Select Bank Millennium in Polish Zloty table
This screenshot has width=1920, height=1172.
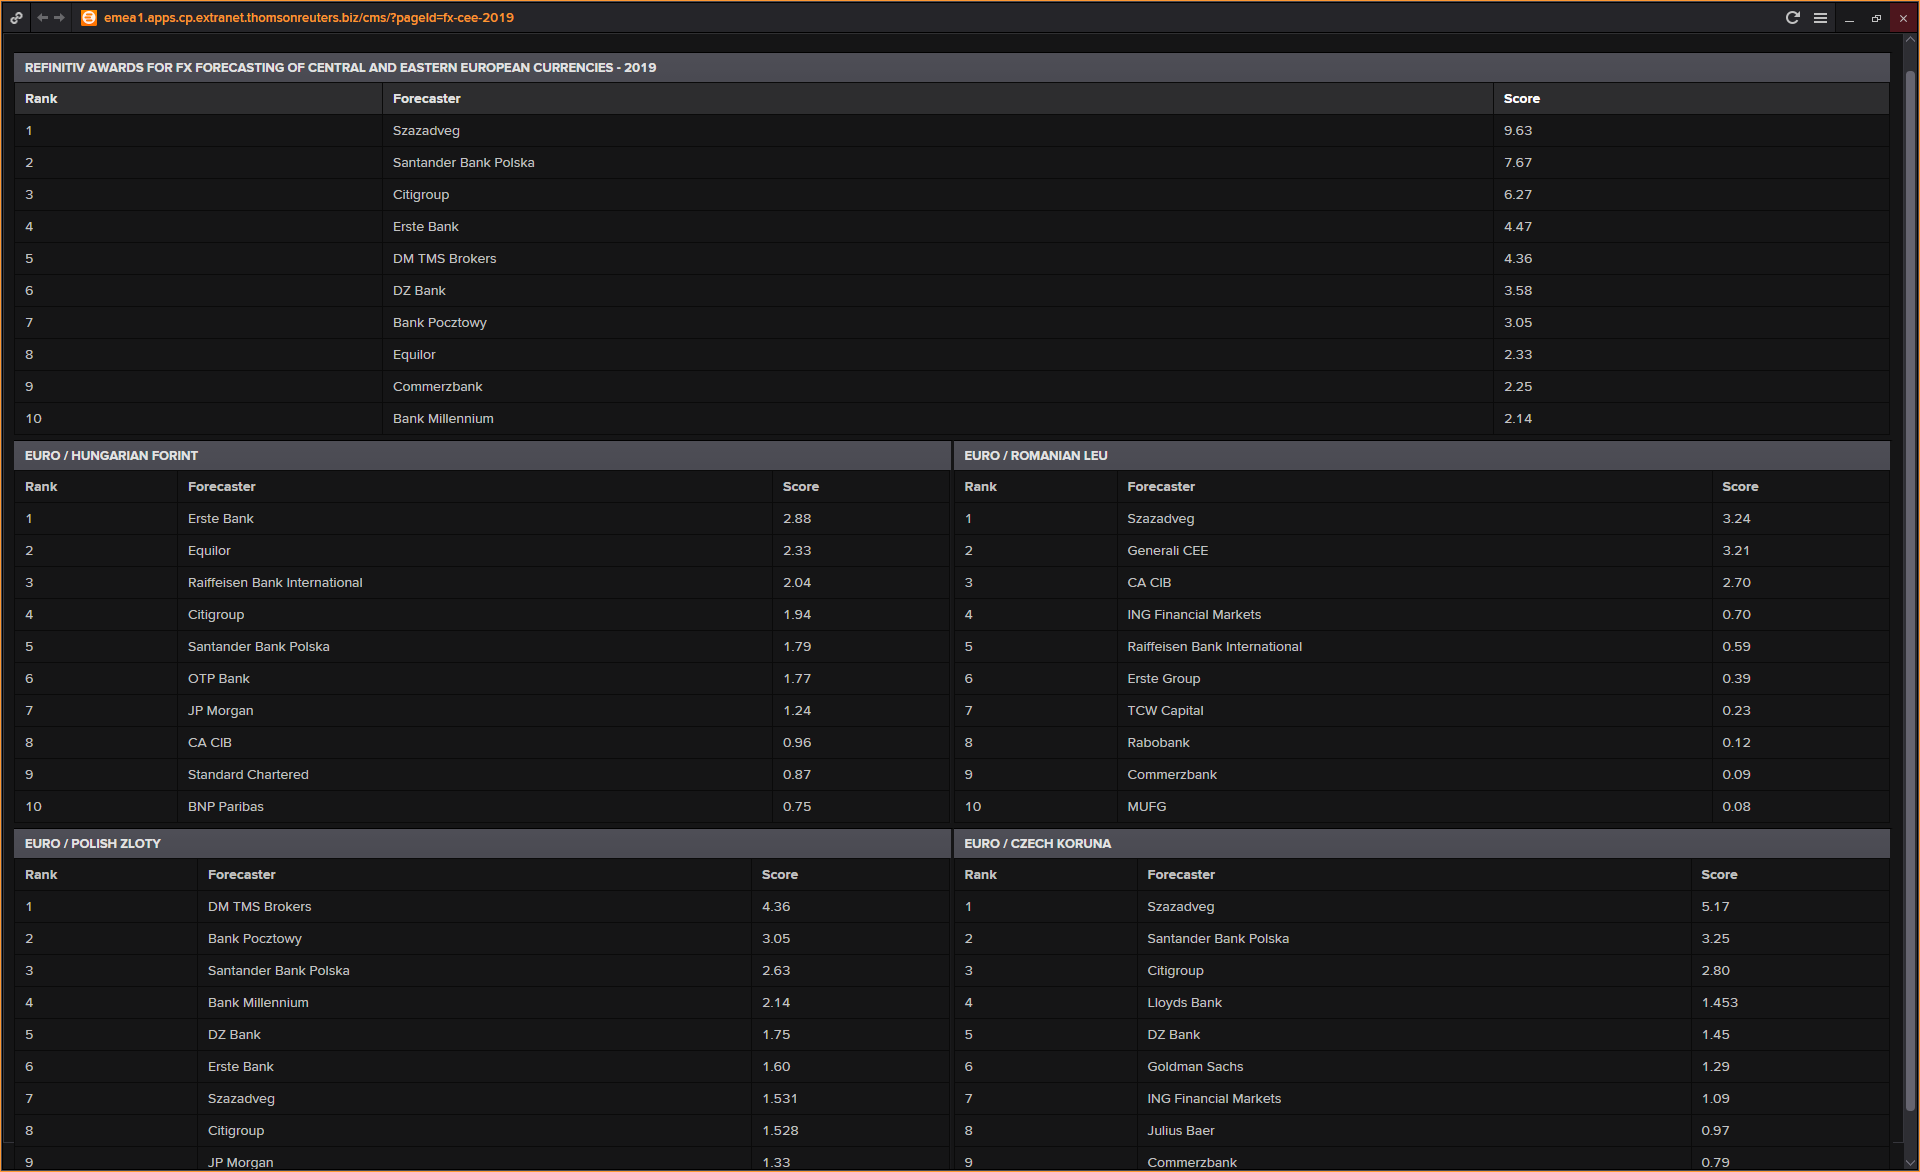point(258,1003)
